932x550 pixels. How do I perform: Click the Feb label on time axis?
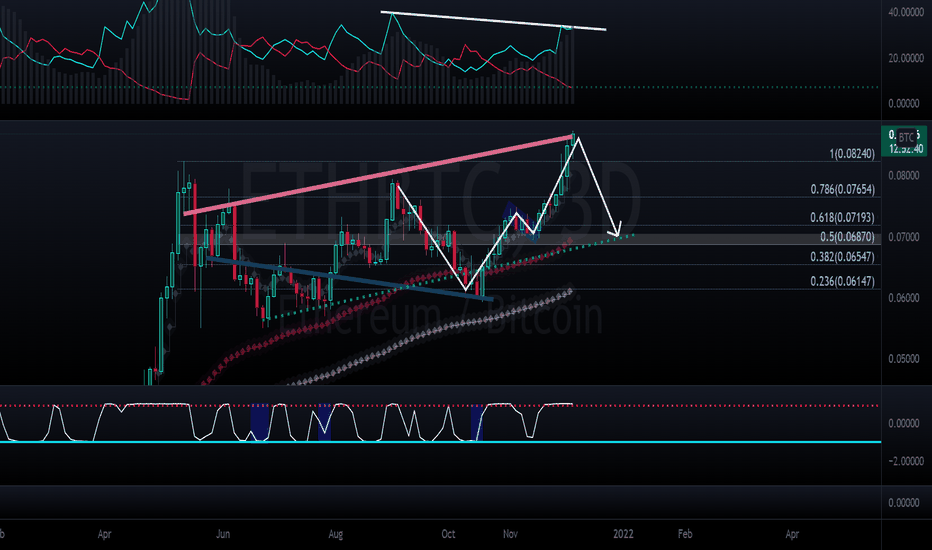coord(685,534)
